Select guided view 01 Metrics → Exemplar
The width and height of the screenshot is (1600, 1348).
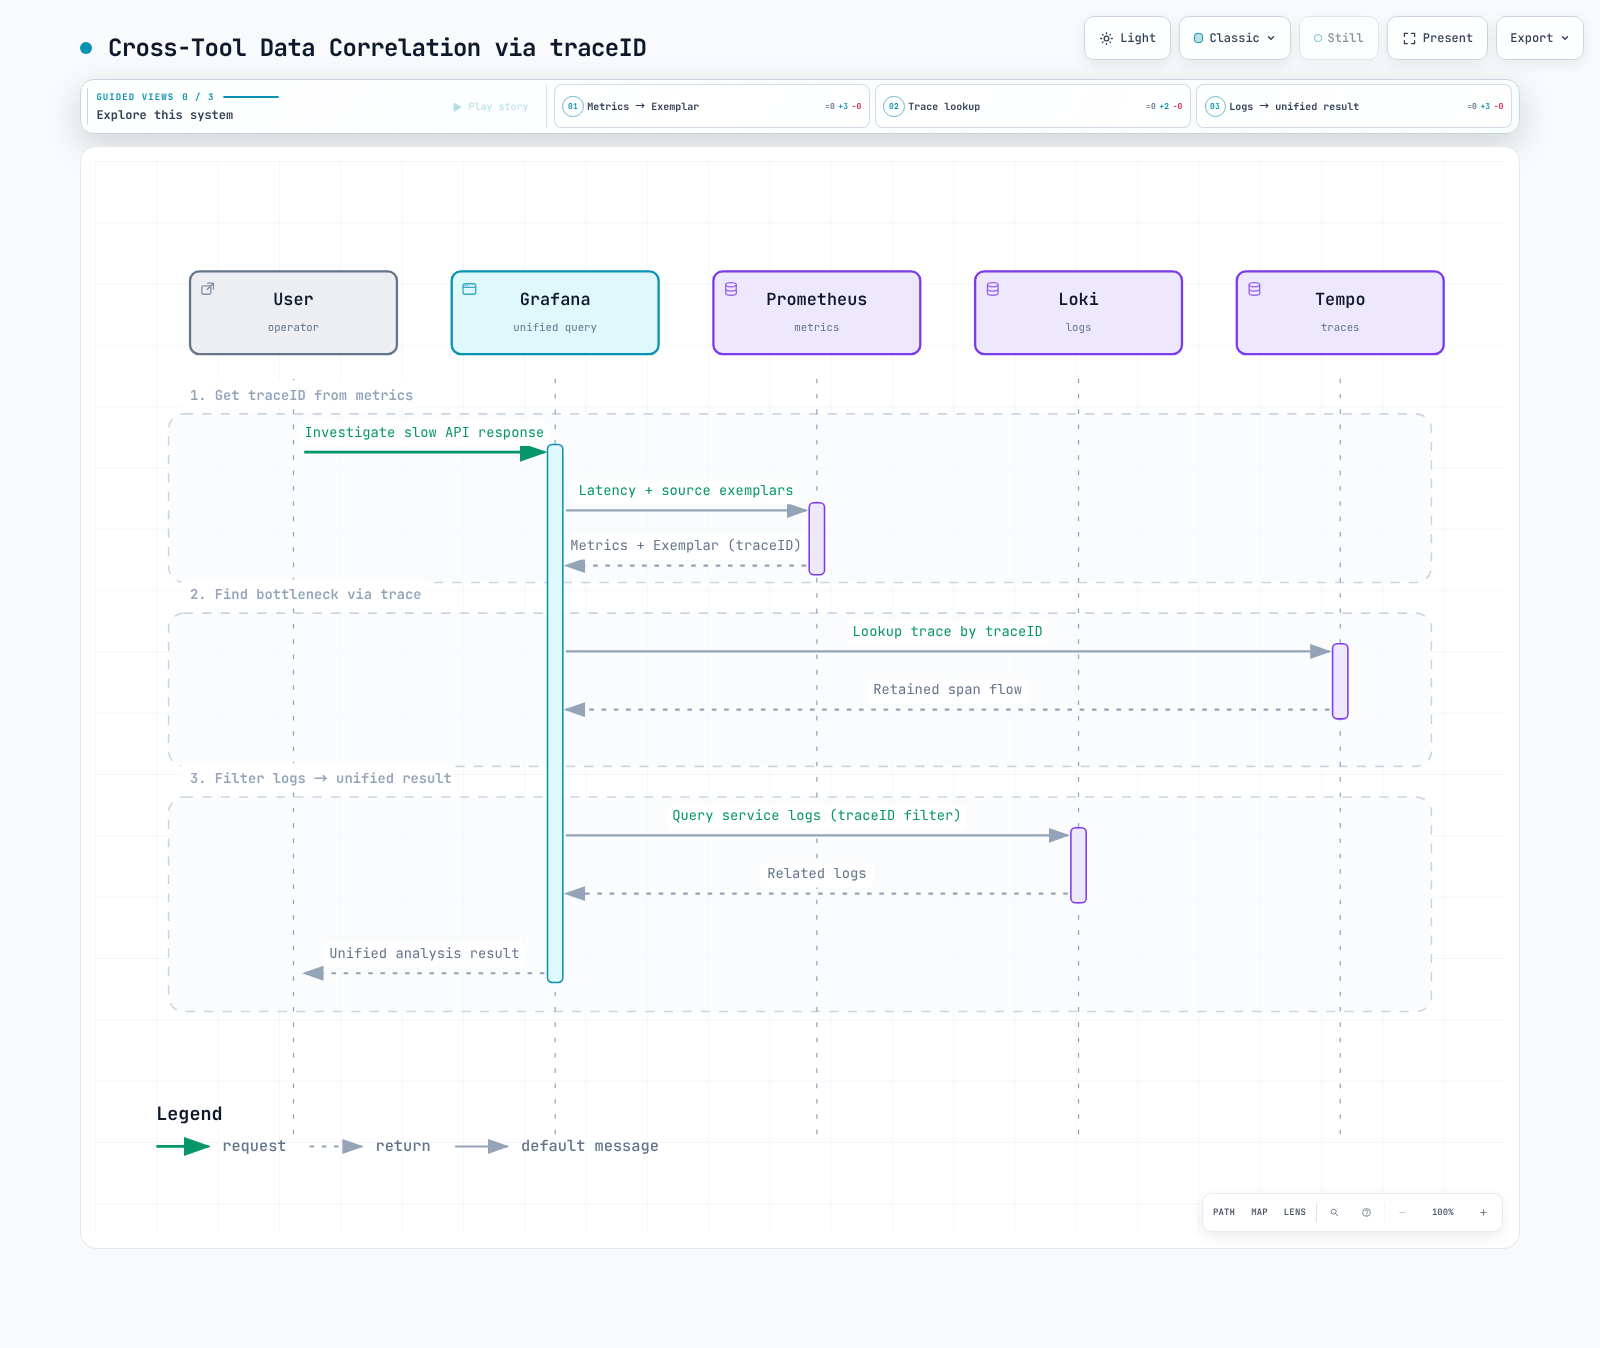pos(712,106)
